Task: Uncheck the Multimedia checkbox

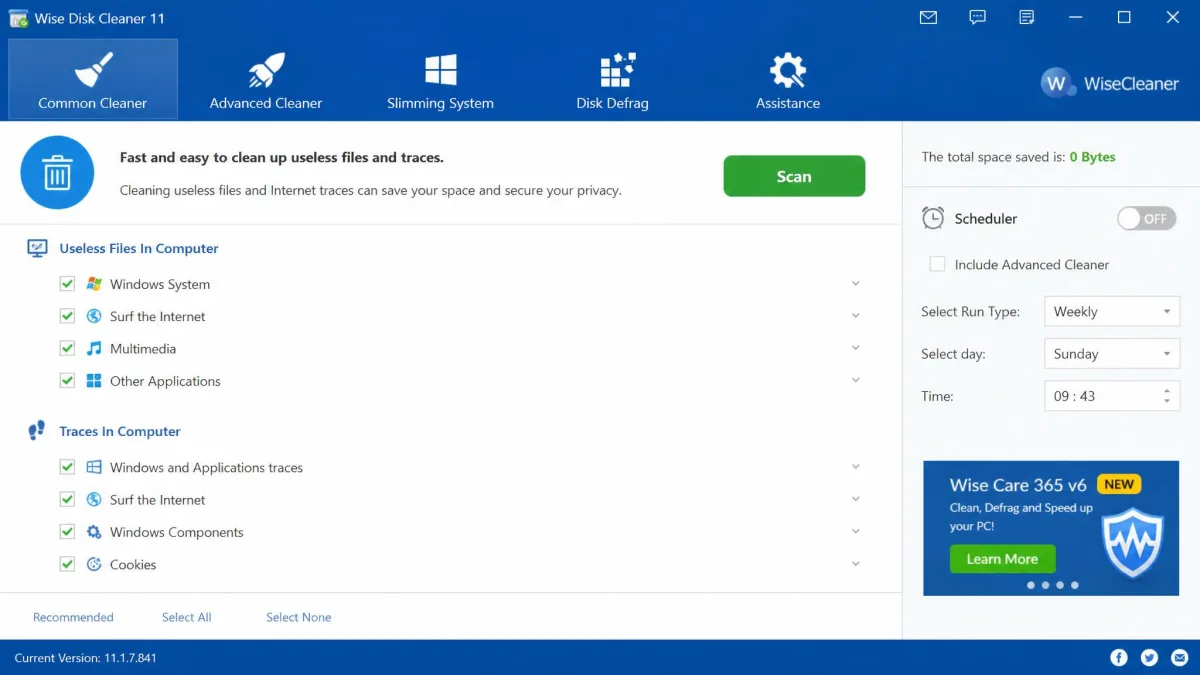Action: tap(67, 348)
